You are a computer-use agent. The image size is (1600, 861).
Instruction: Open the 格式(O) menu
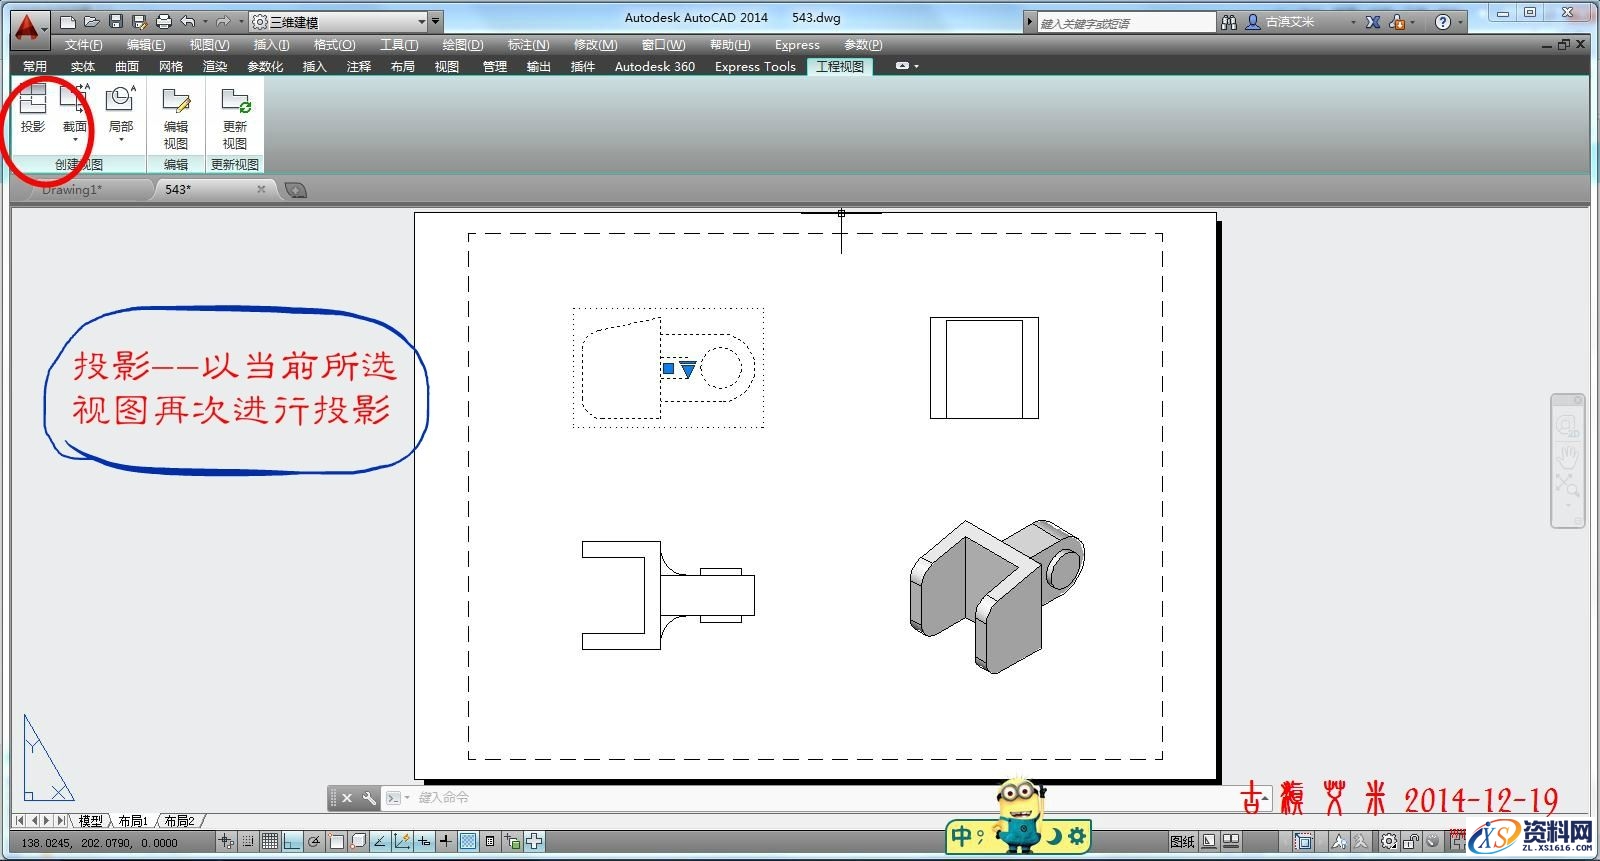click(x=334, y=45)
